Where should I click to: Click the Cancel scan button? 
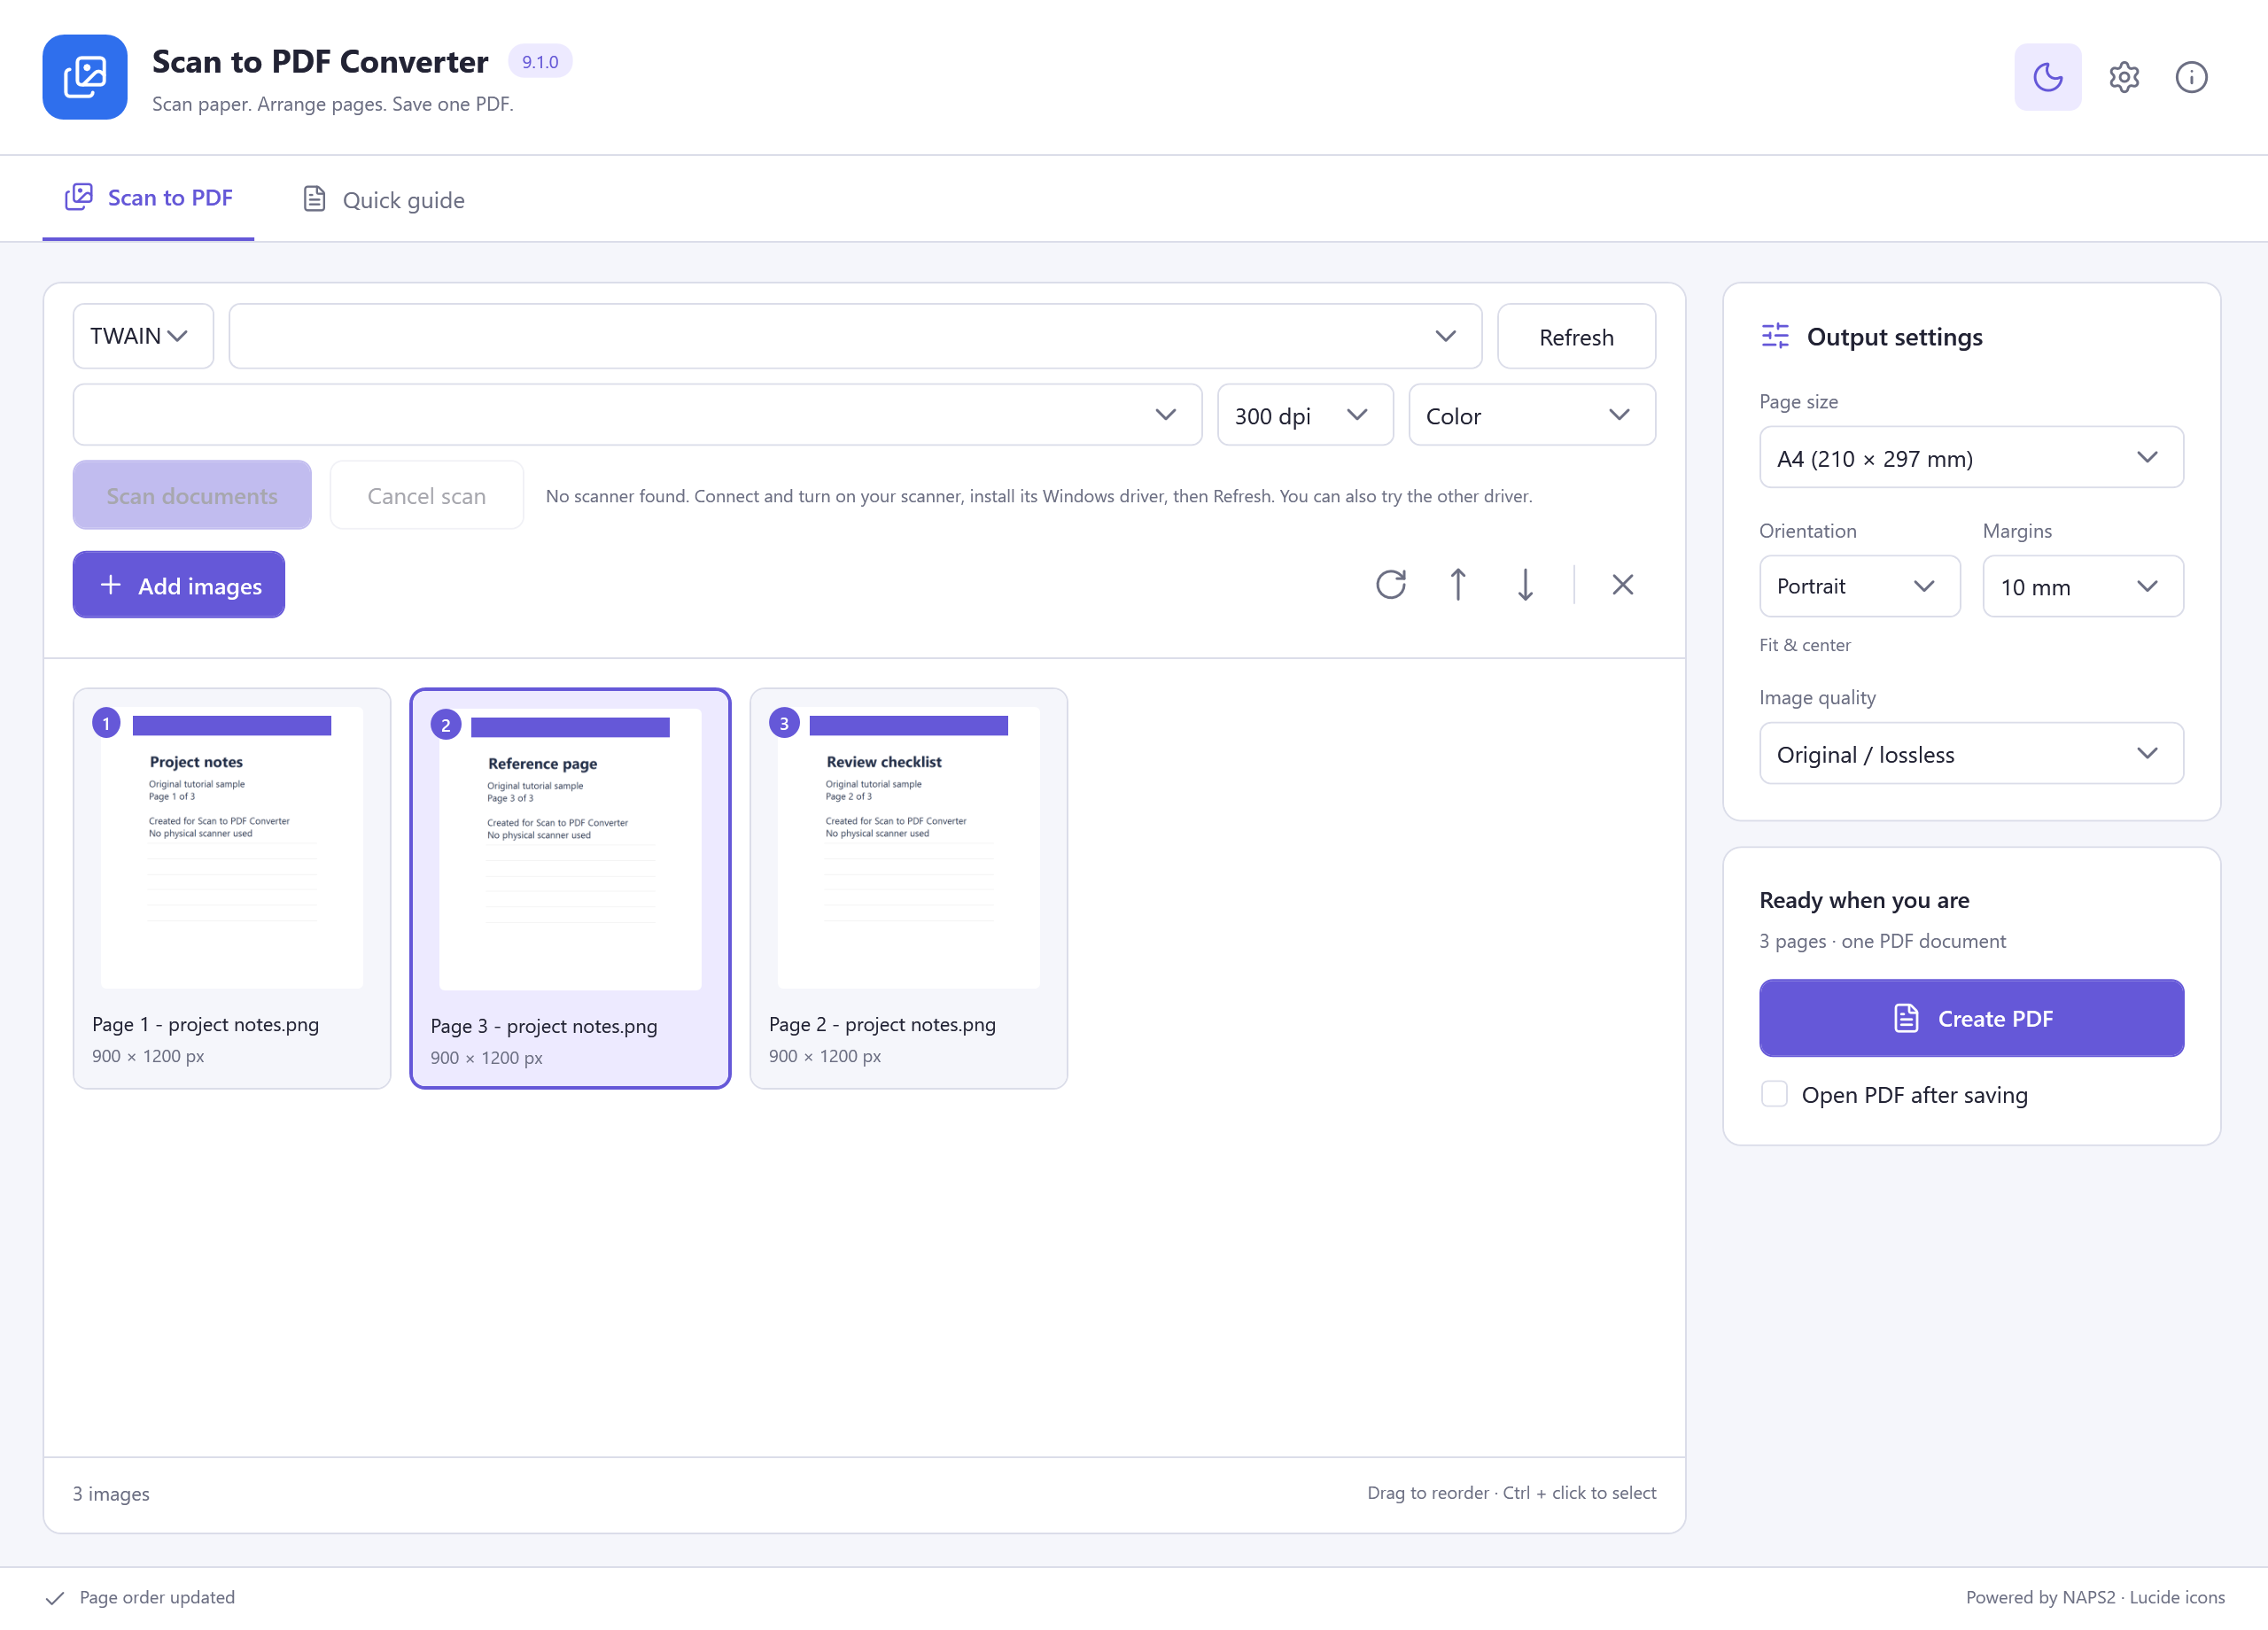pyautogui.click(x=426, y=495)
